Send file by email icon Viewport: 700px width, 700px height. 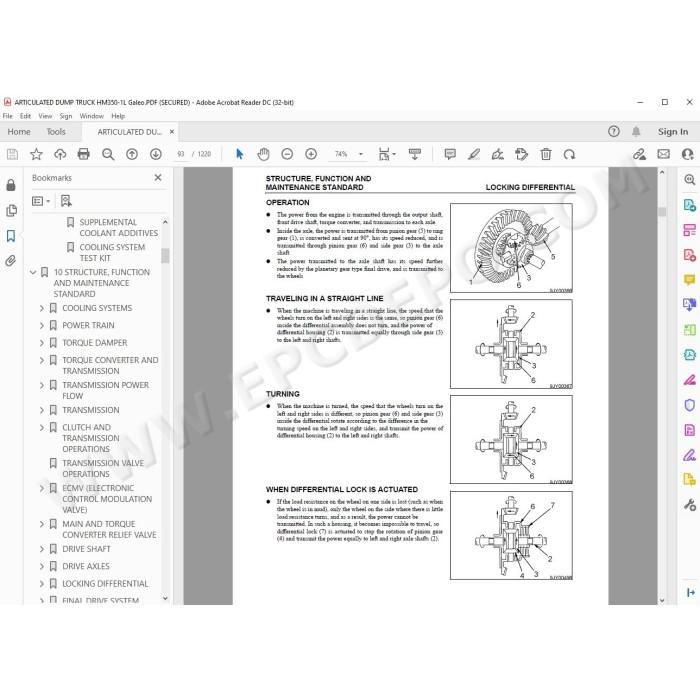tap(663, 154)
